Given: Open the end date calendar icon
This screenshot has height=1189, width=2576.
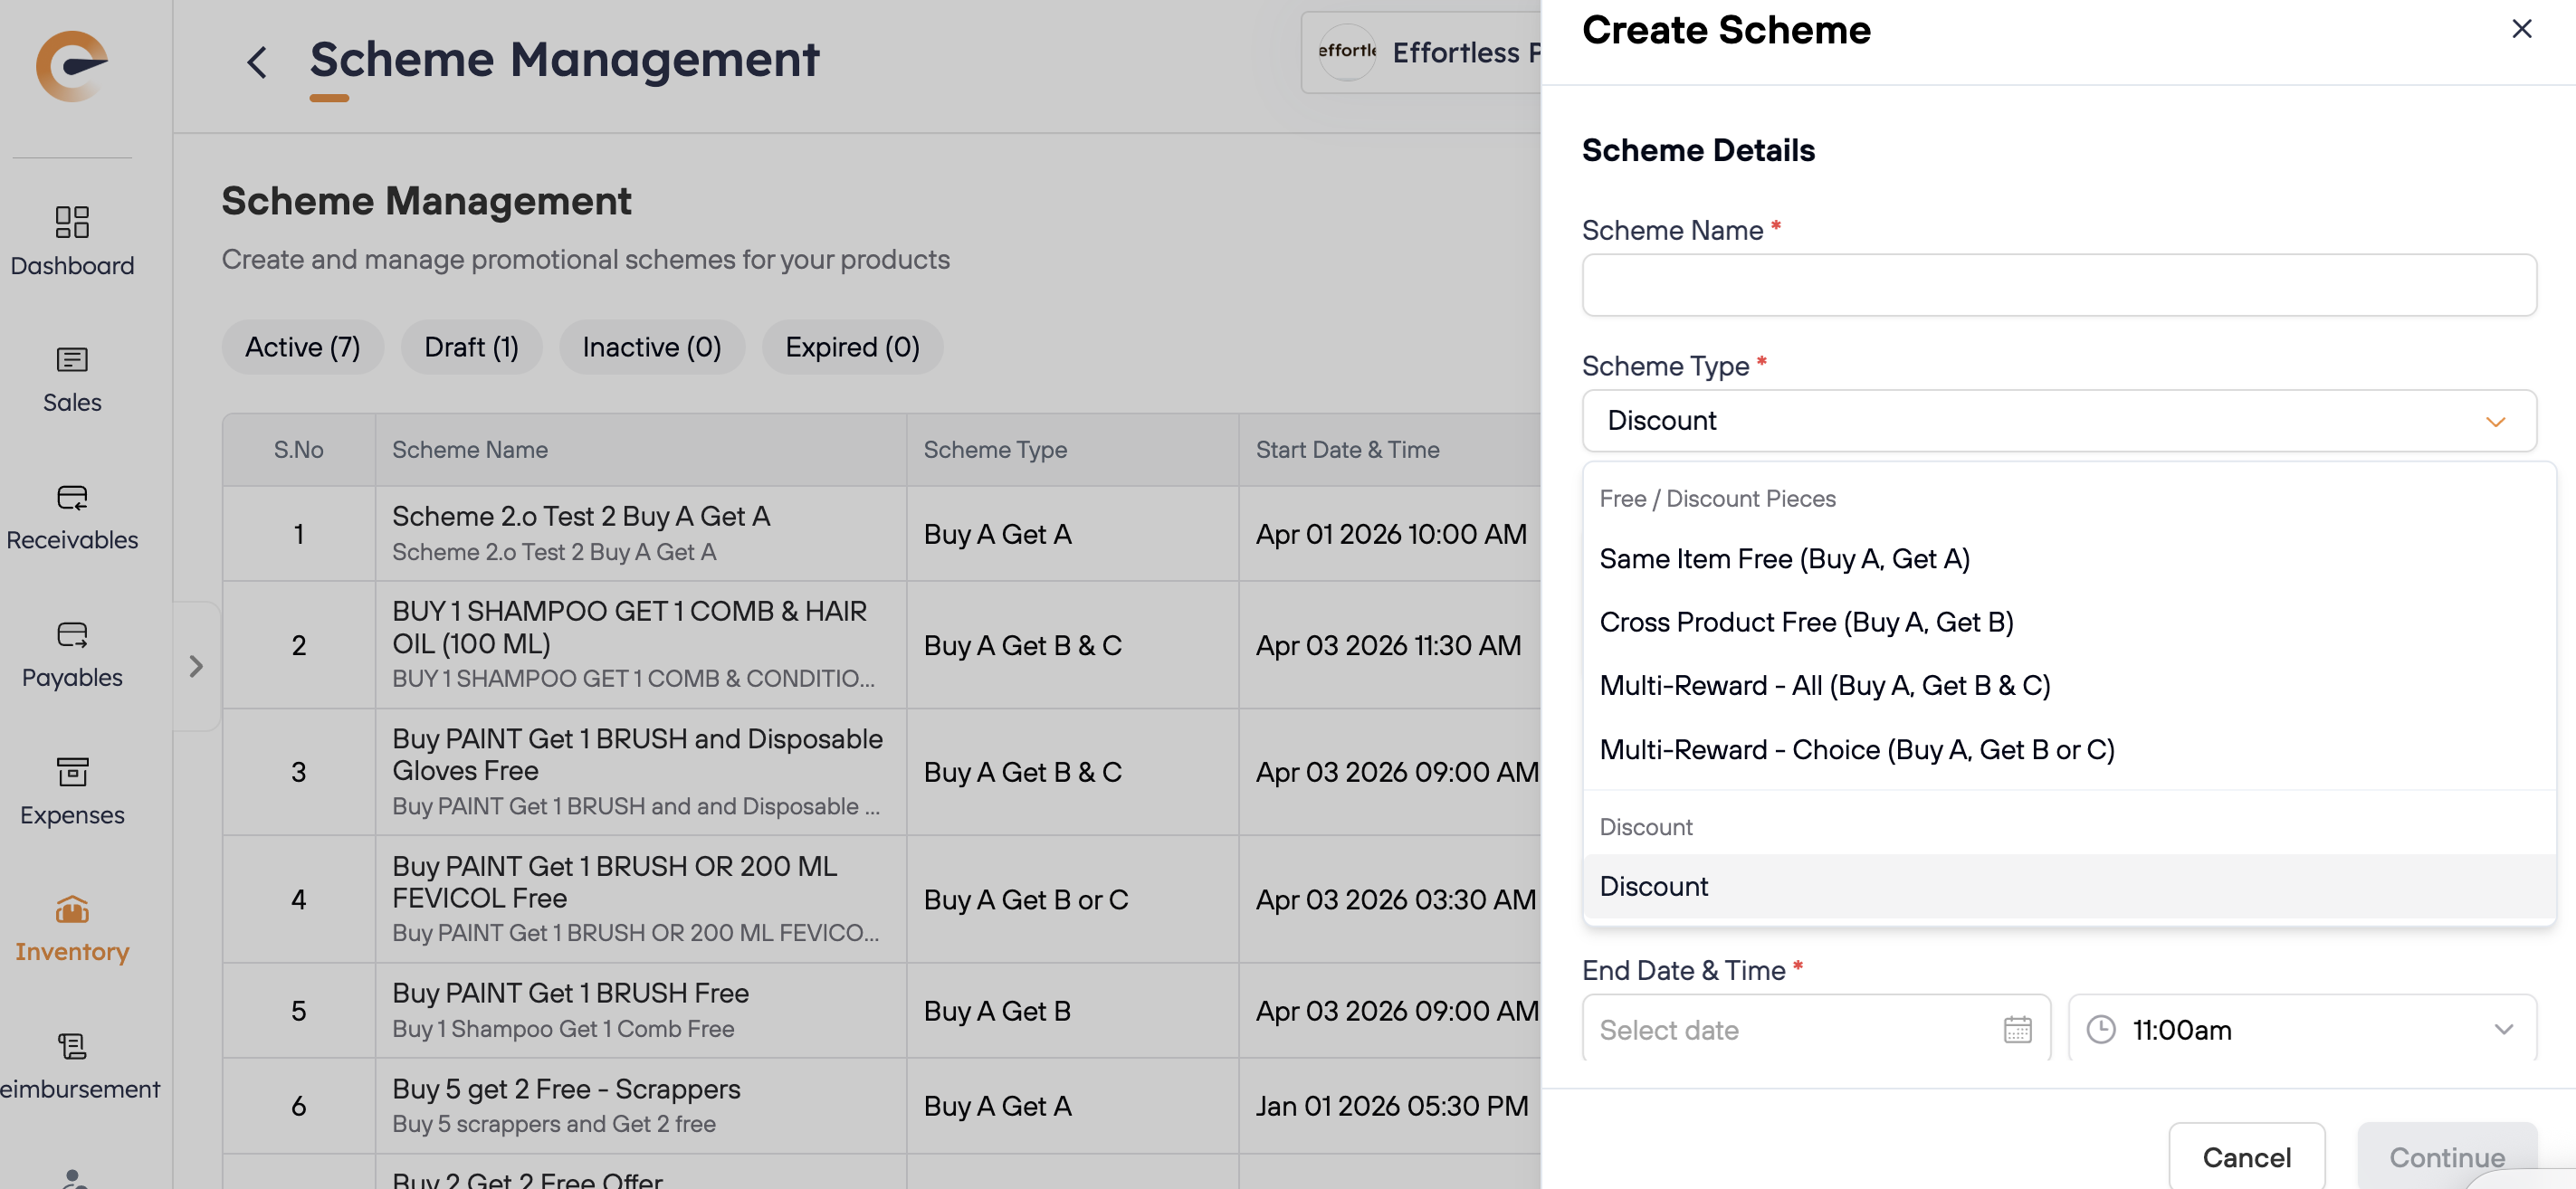Looking at the screenshot, I should [x=2017, y=1029].
